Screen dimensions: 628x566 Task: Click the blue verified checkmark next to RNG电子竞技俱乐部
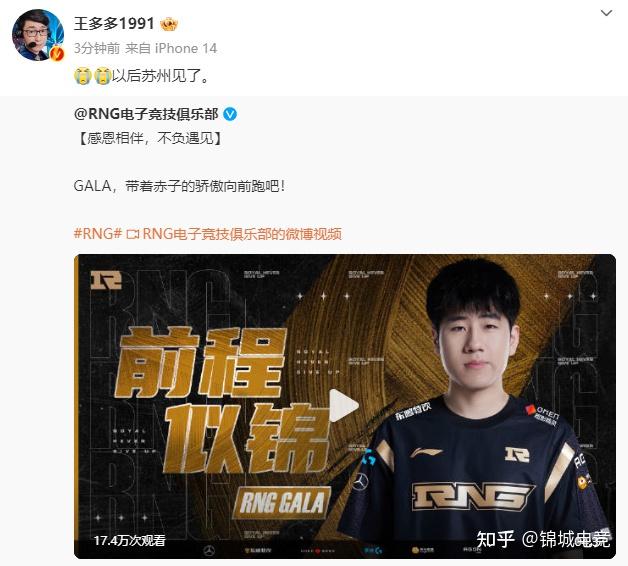tap(230, 114)
